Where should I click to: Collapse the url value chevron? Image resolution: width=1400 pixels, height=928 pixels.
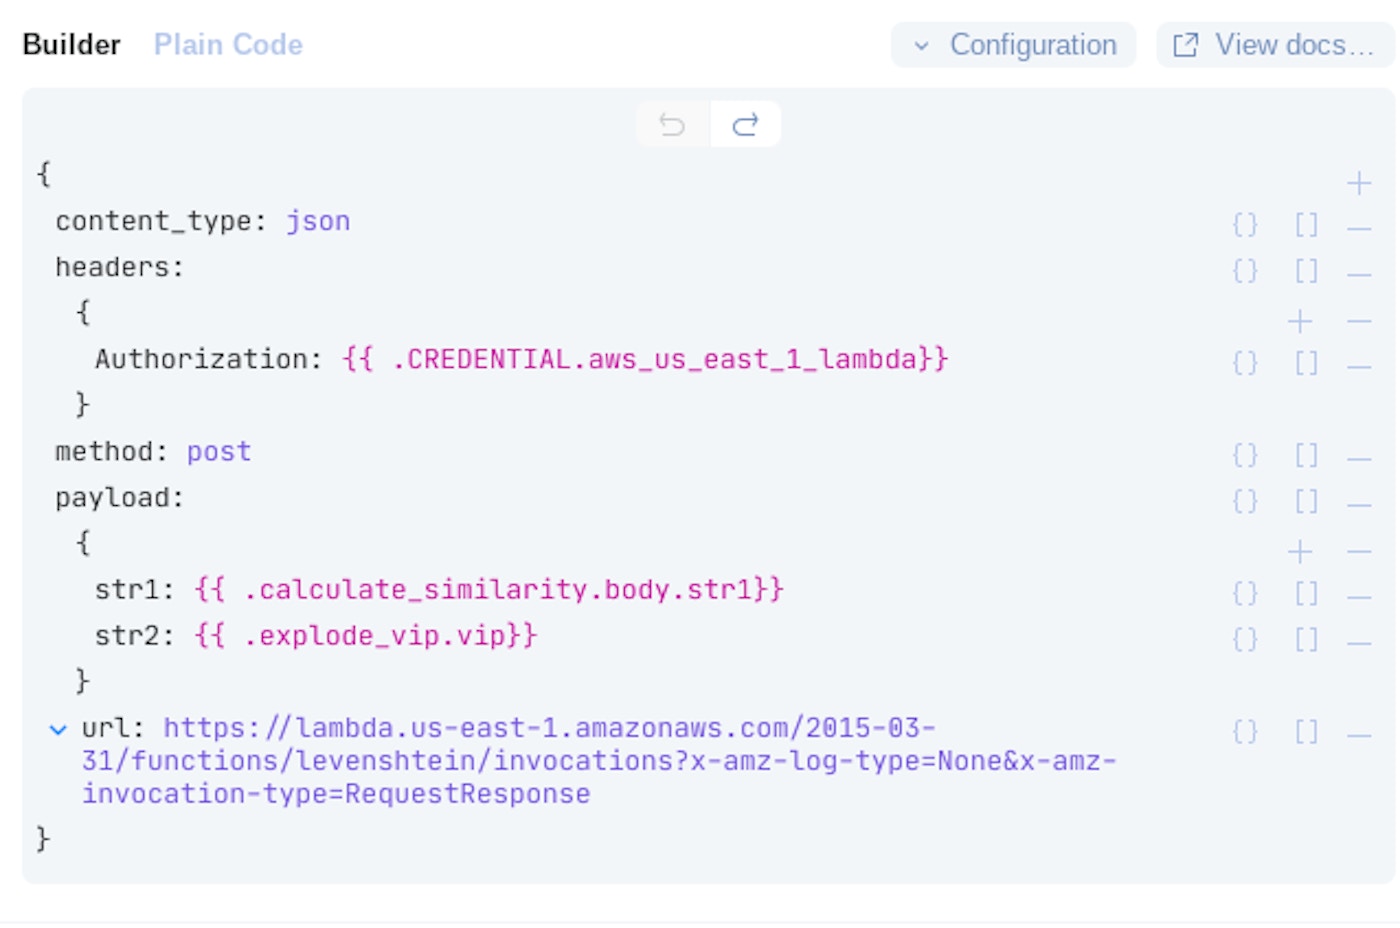pos(58,730)
